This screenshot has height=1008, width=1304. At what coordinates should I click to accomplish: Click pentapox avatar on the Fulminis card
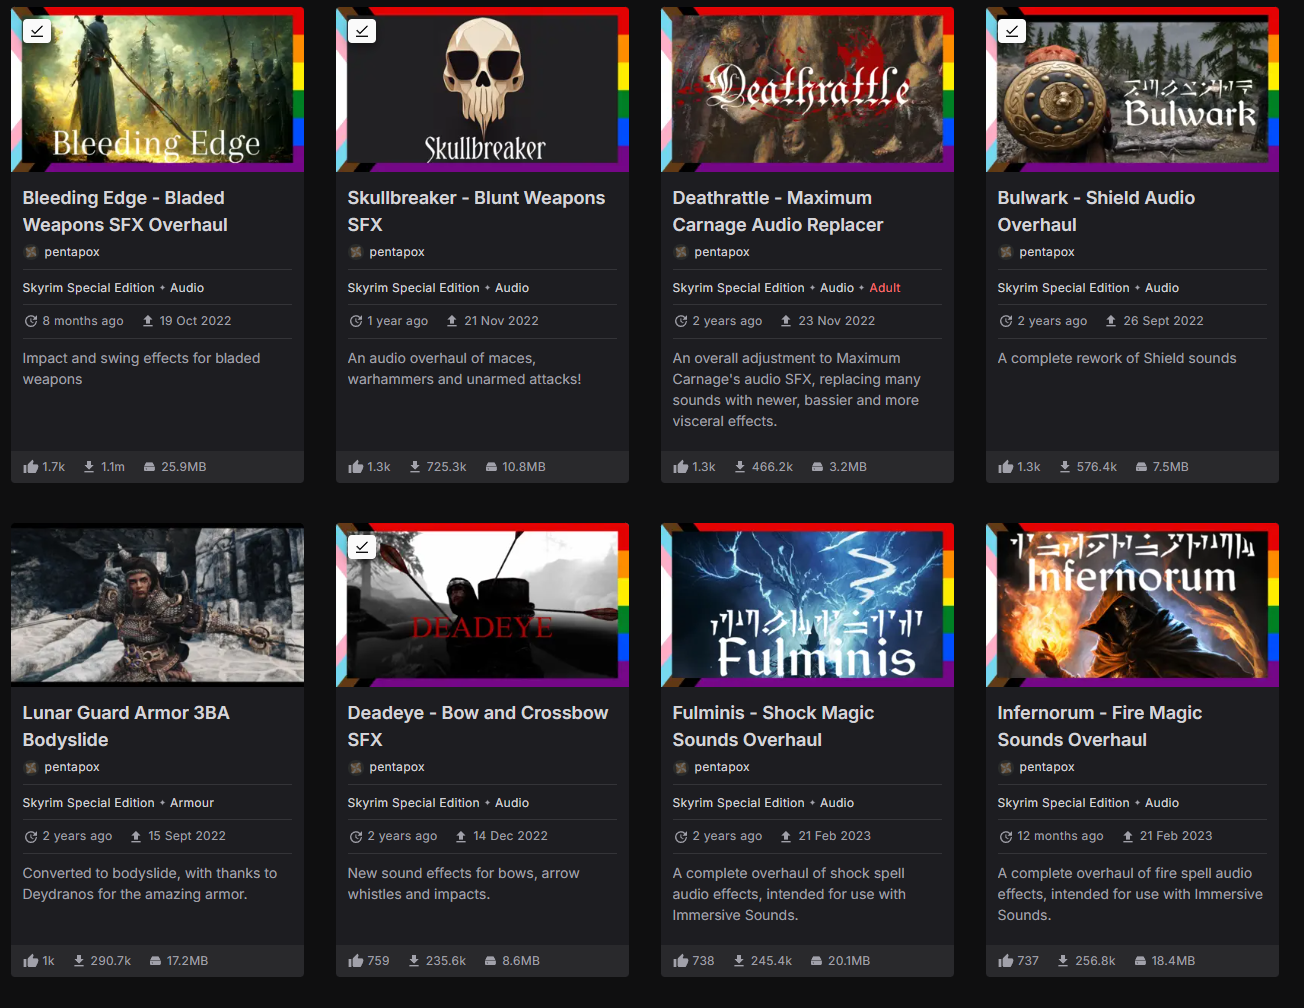tap(681, 767)
